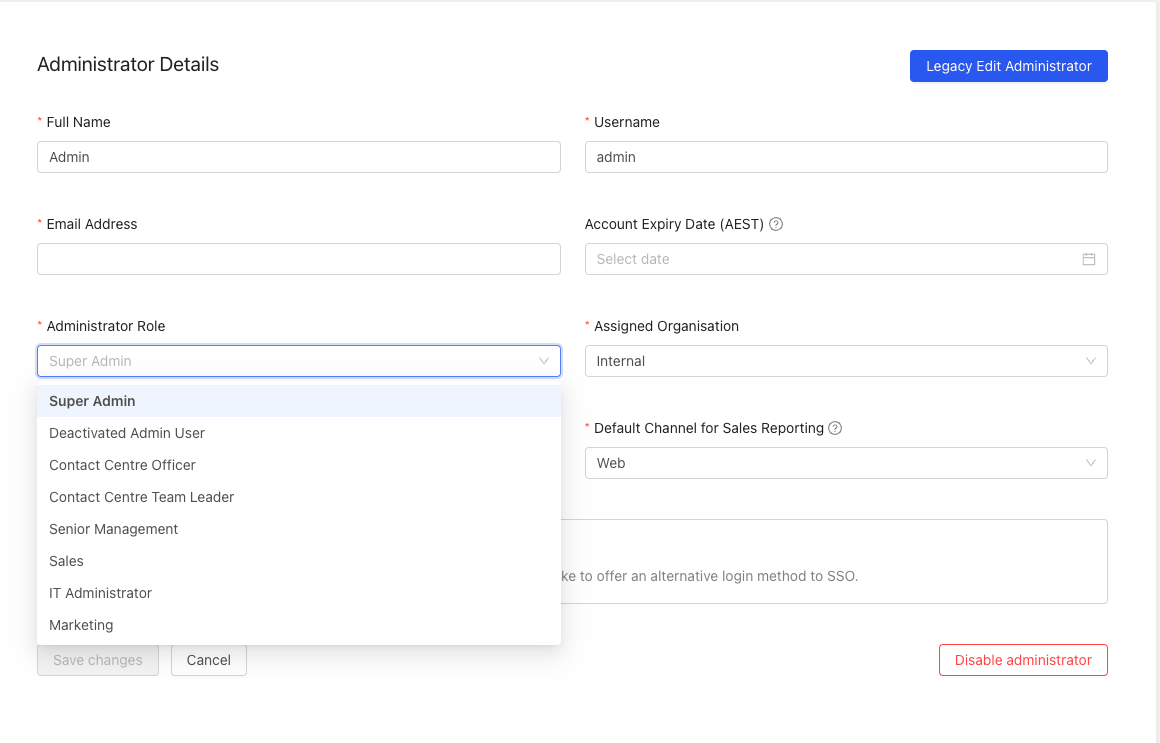Click Legacy Edit Administrator button
This screenshot has height=743, width=1160.
click(1008, 66)
